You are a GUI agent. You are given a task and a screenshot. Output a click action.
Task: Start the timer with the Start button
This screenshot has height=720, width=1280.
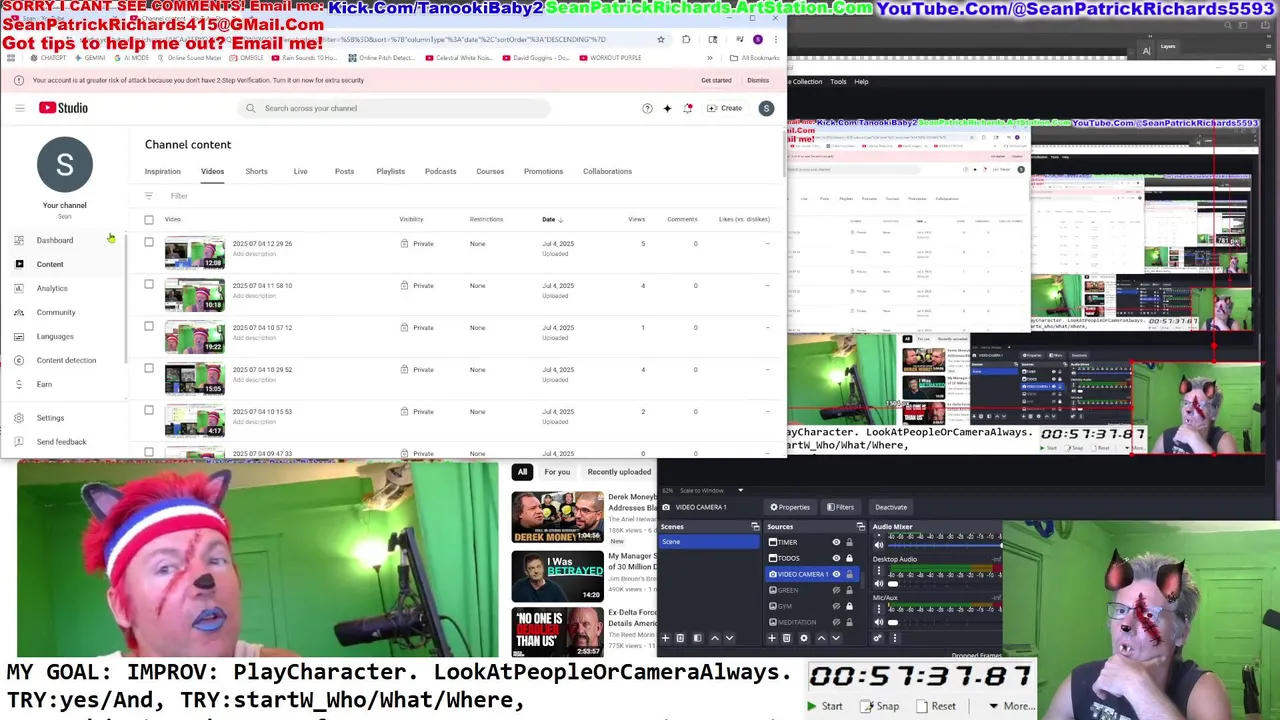click(825, 706)
